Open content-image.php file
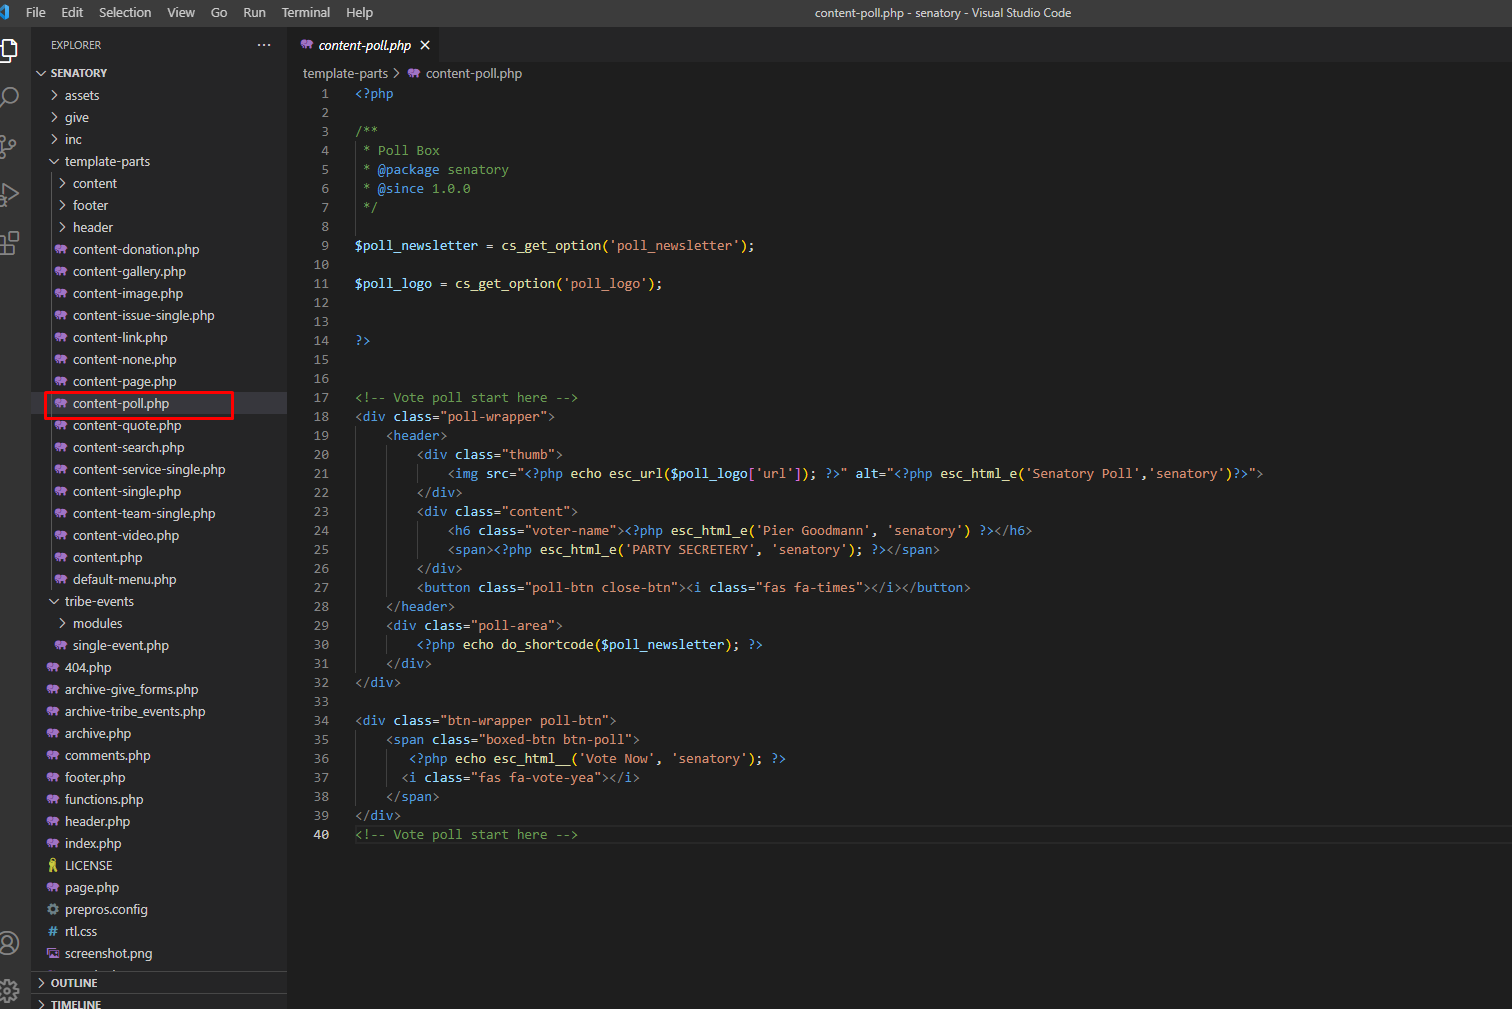This screenshot has width=1512, height=1009. click(159, 293)
